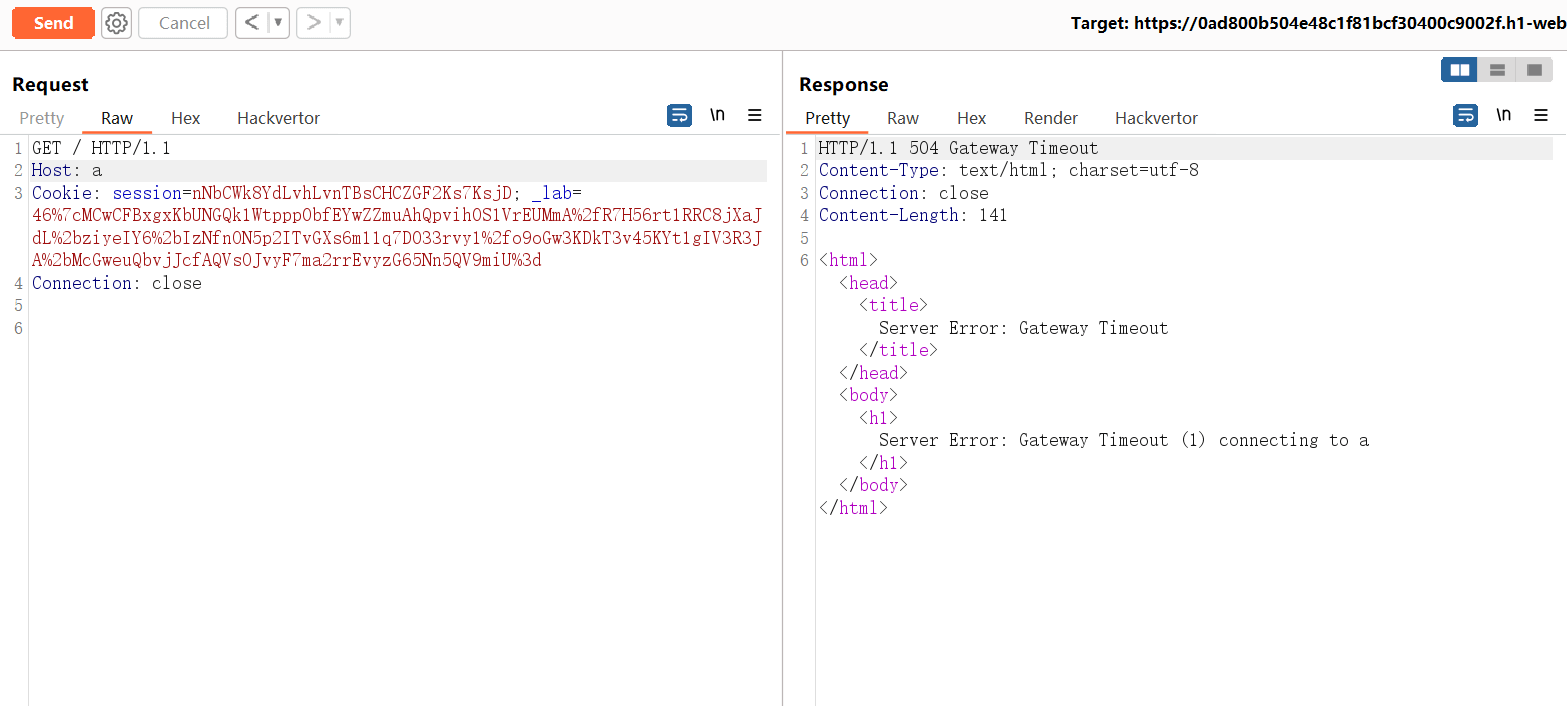The image size is (1567, 706).
Task: Switch to top-bottom stacked layout
Action: coord(1497,70)
